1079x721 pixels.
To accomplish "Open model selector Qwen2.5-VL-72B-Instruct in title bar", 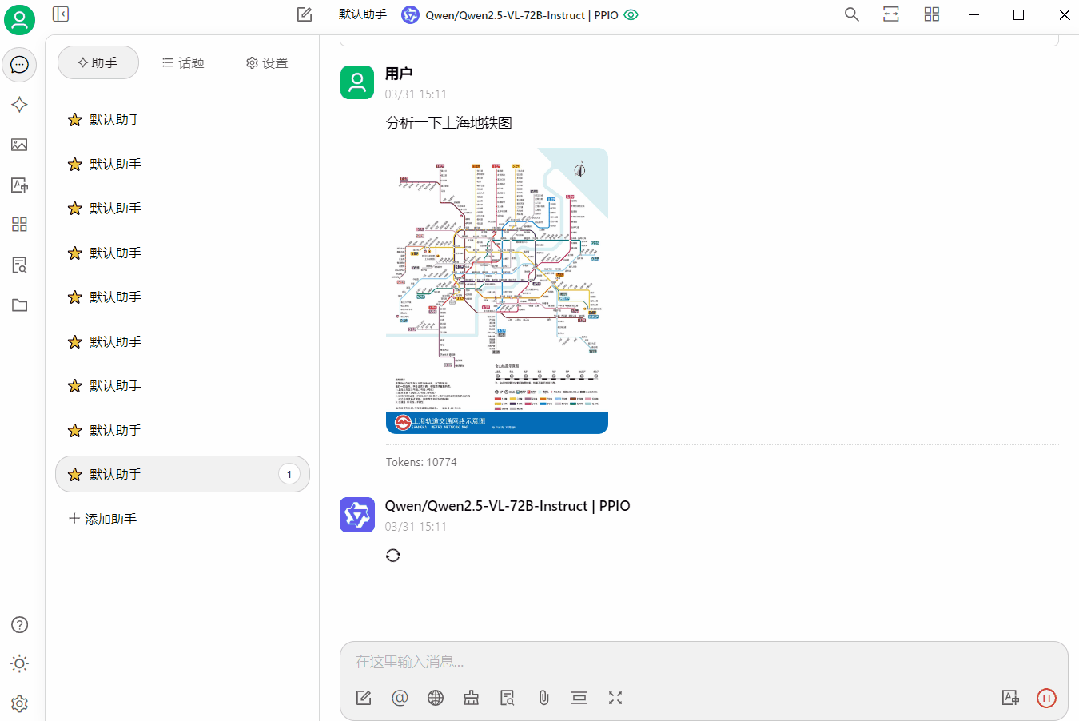I will [x=510, y=15].
